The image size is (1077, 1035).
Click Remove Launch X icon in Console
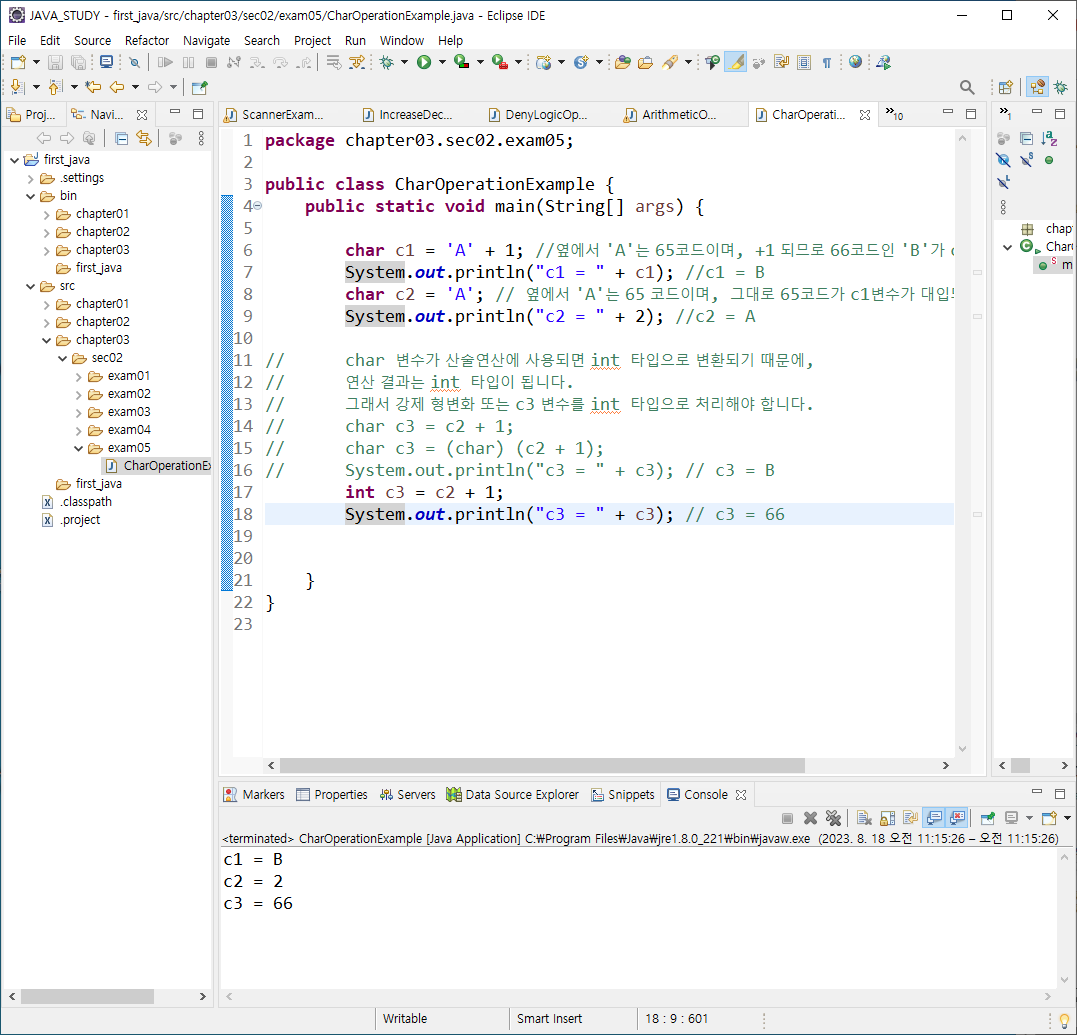[810, 818]
